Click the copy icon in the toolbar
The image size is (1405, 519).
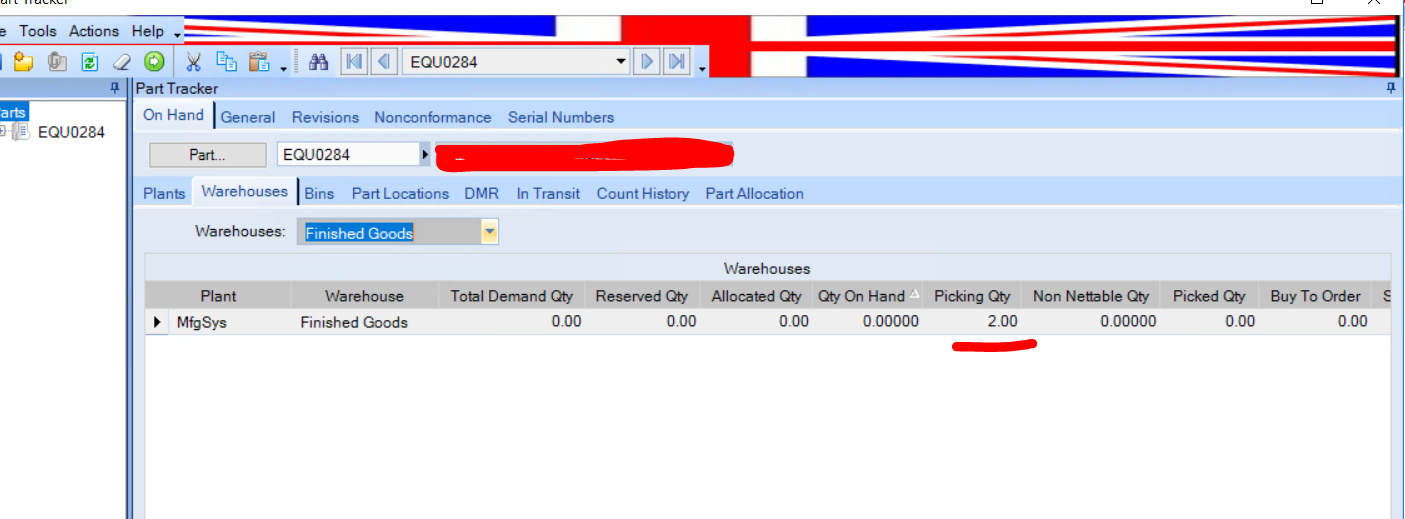point(226,62)
